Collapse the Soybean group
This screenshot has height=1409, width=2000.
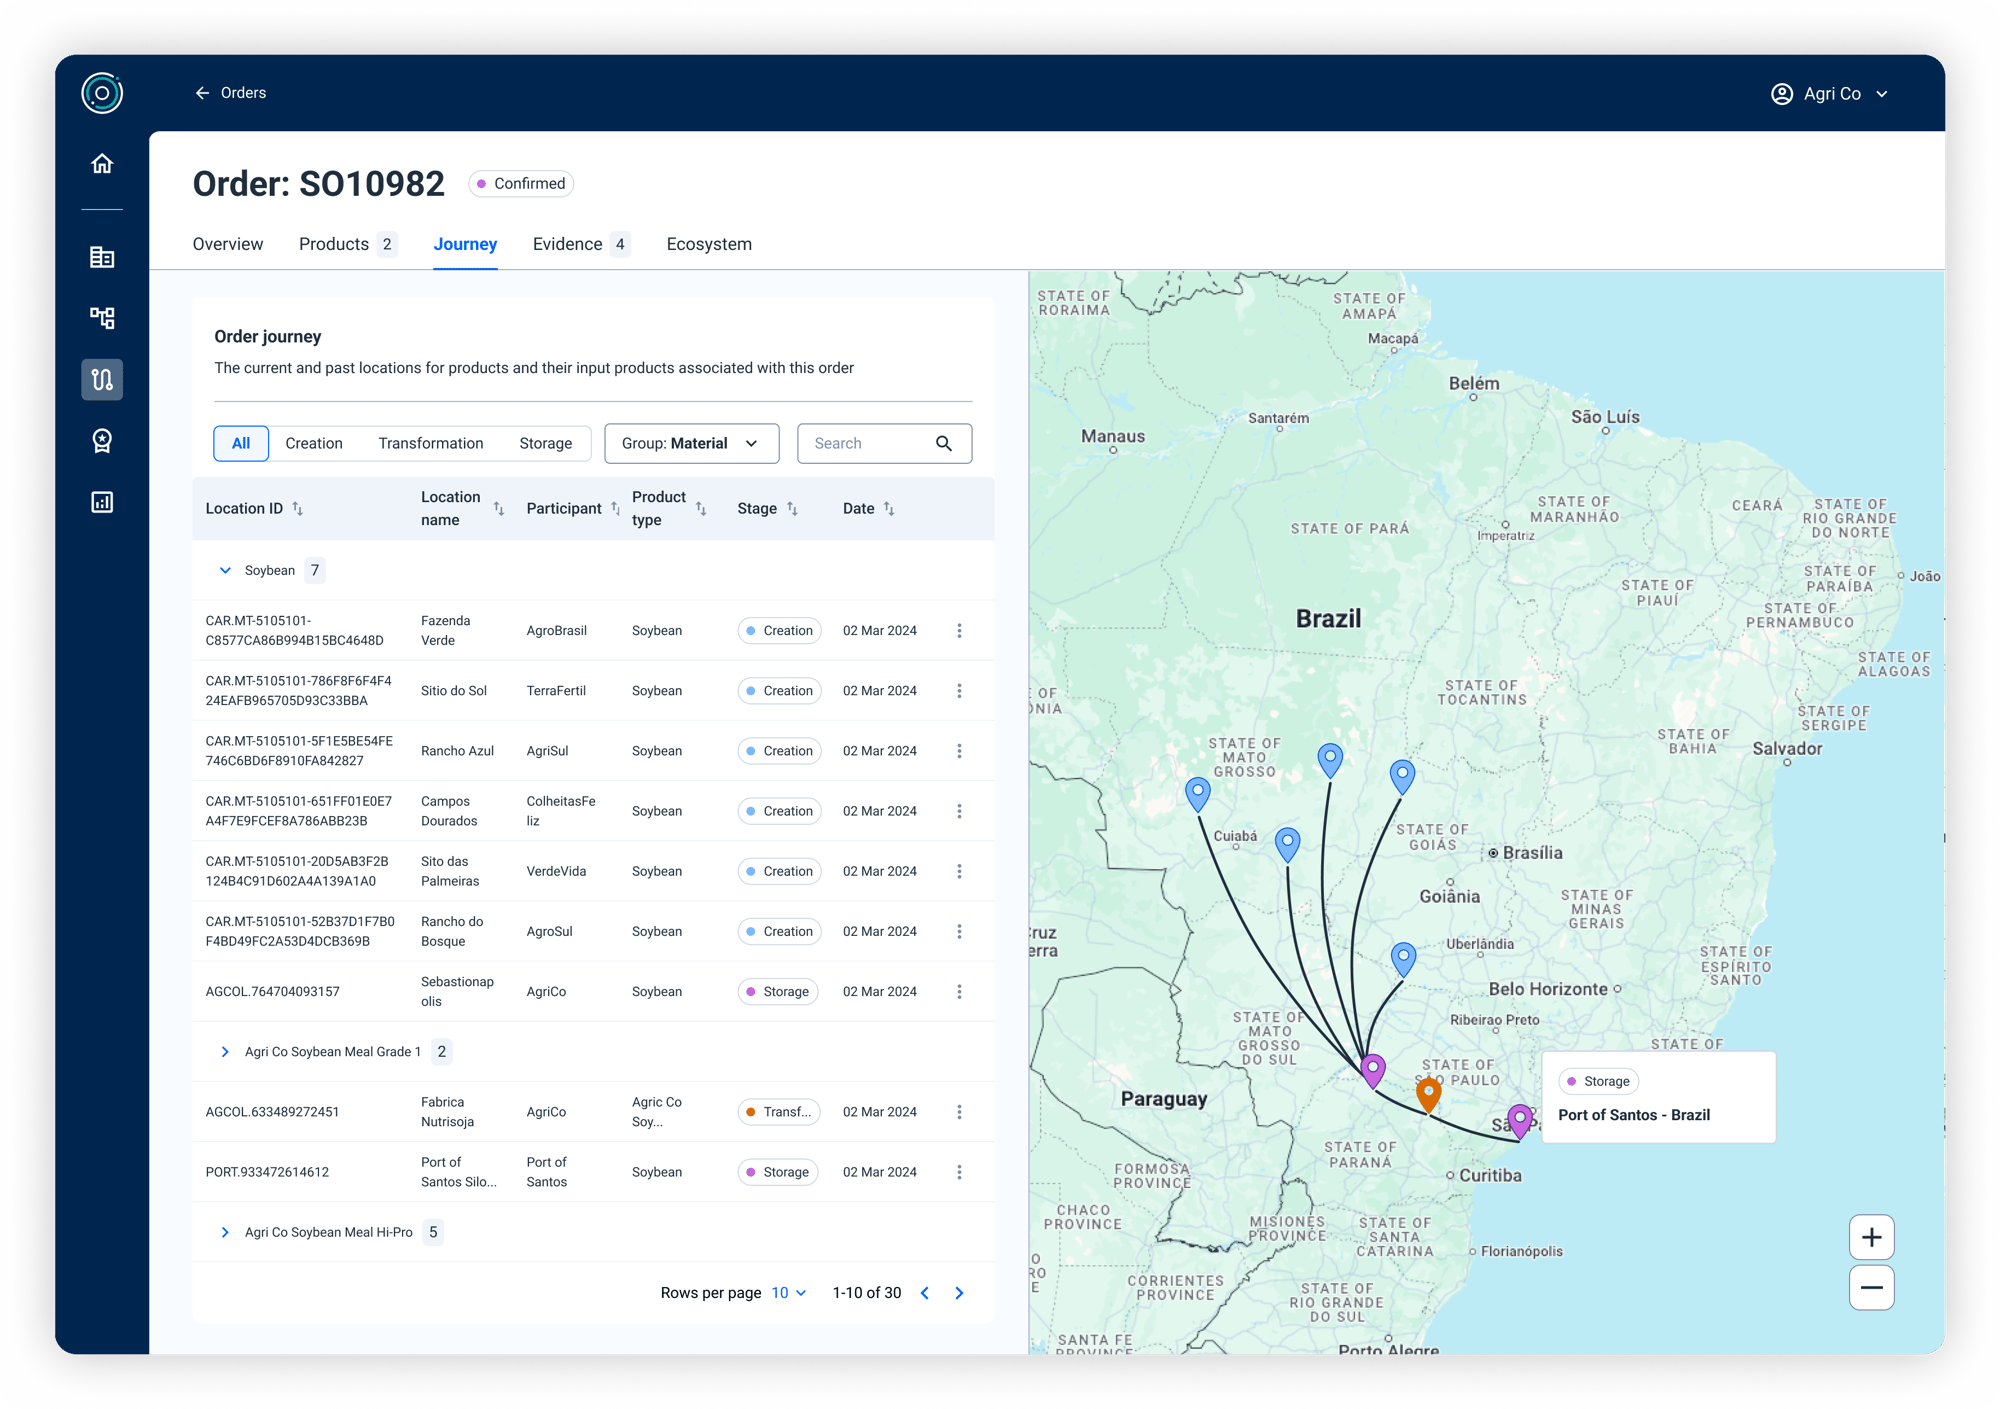click(x=225, y=570)
